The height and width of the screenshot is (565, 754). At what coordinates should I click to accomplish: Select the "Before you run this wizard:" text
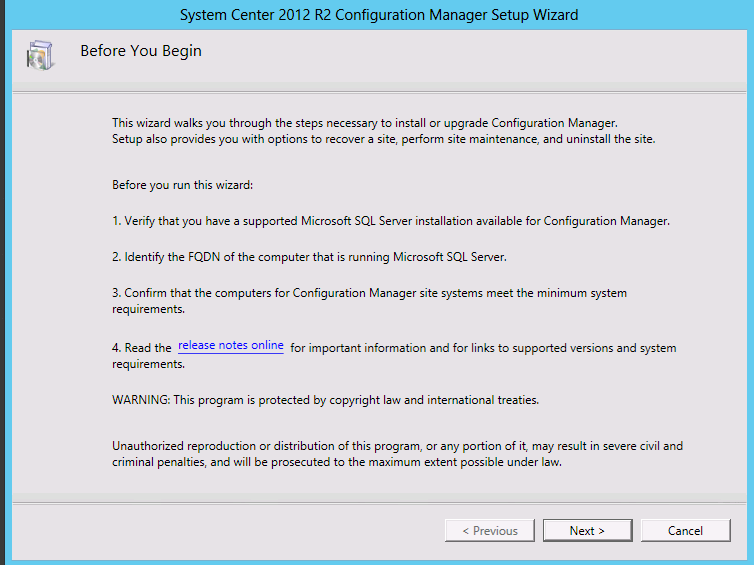[x=182, y=185]
